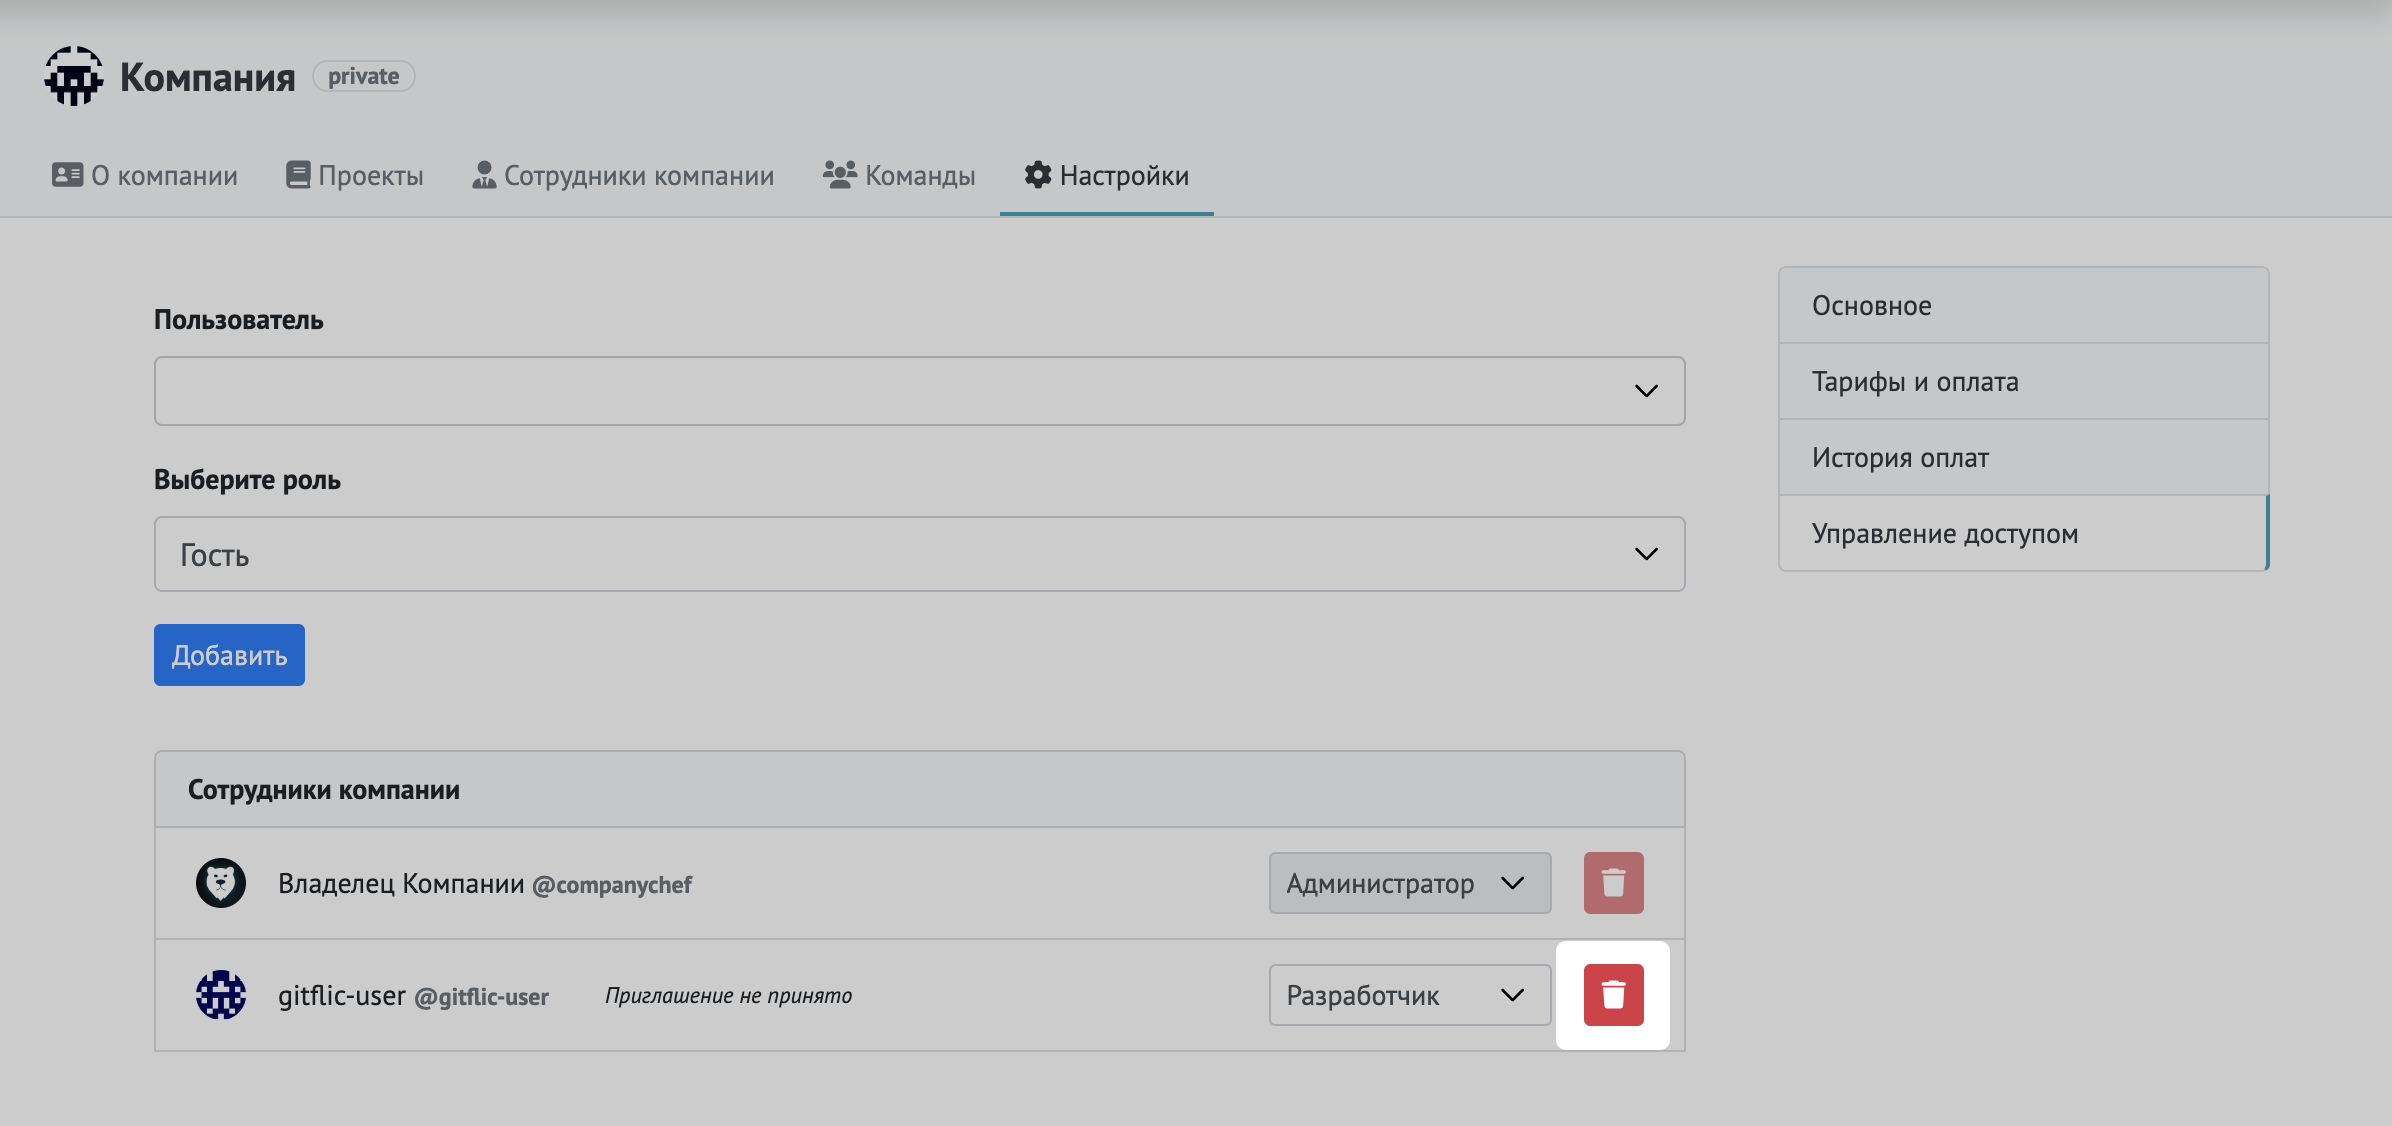The height and width of the screenshot is (1126, 2392).
Task: Open История оплат in the side menu
Action: tap(2024, 457)
